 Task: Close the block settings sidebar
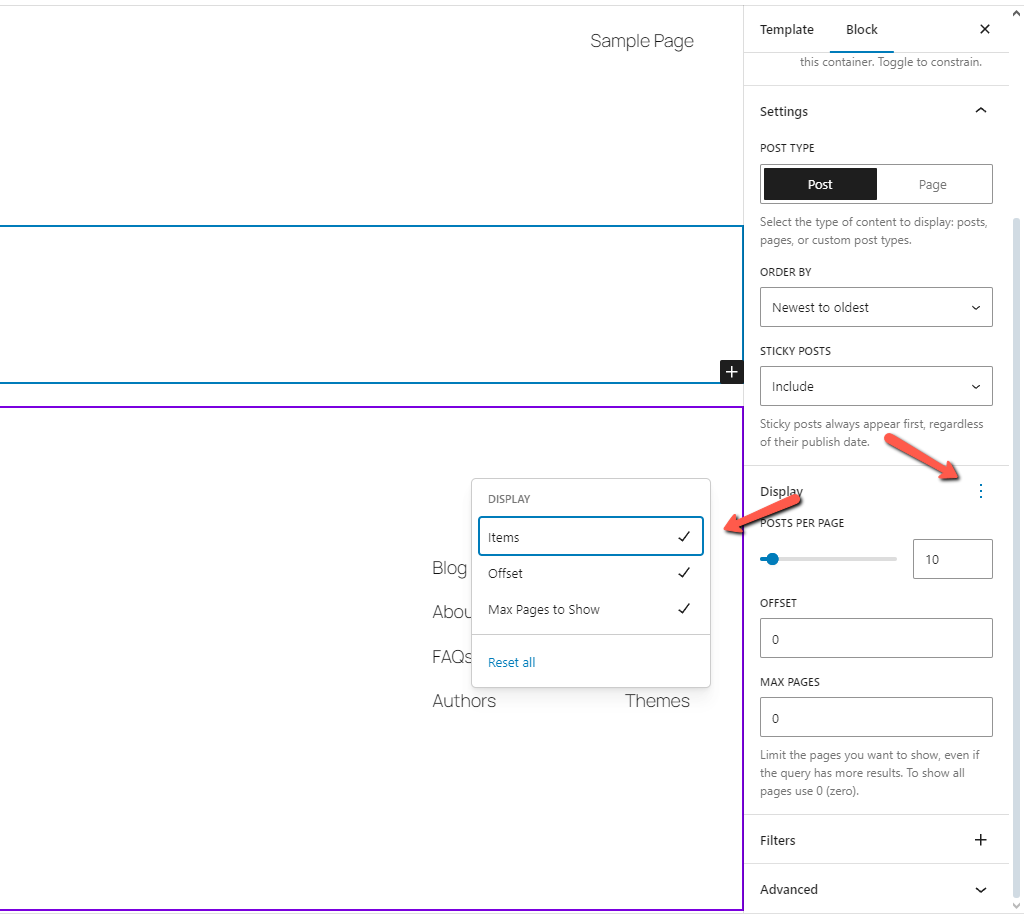tap(985, 29)
